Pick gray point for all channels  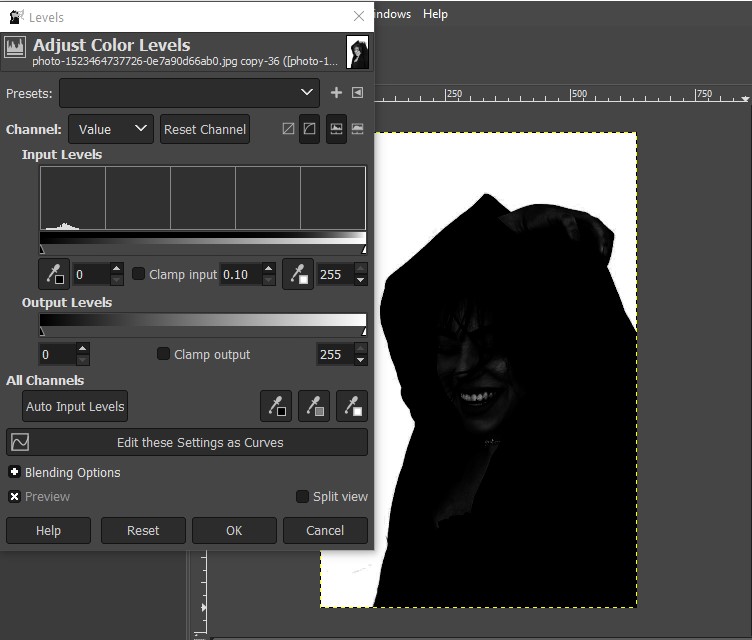(x=314, y=406)
